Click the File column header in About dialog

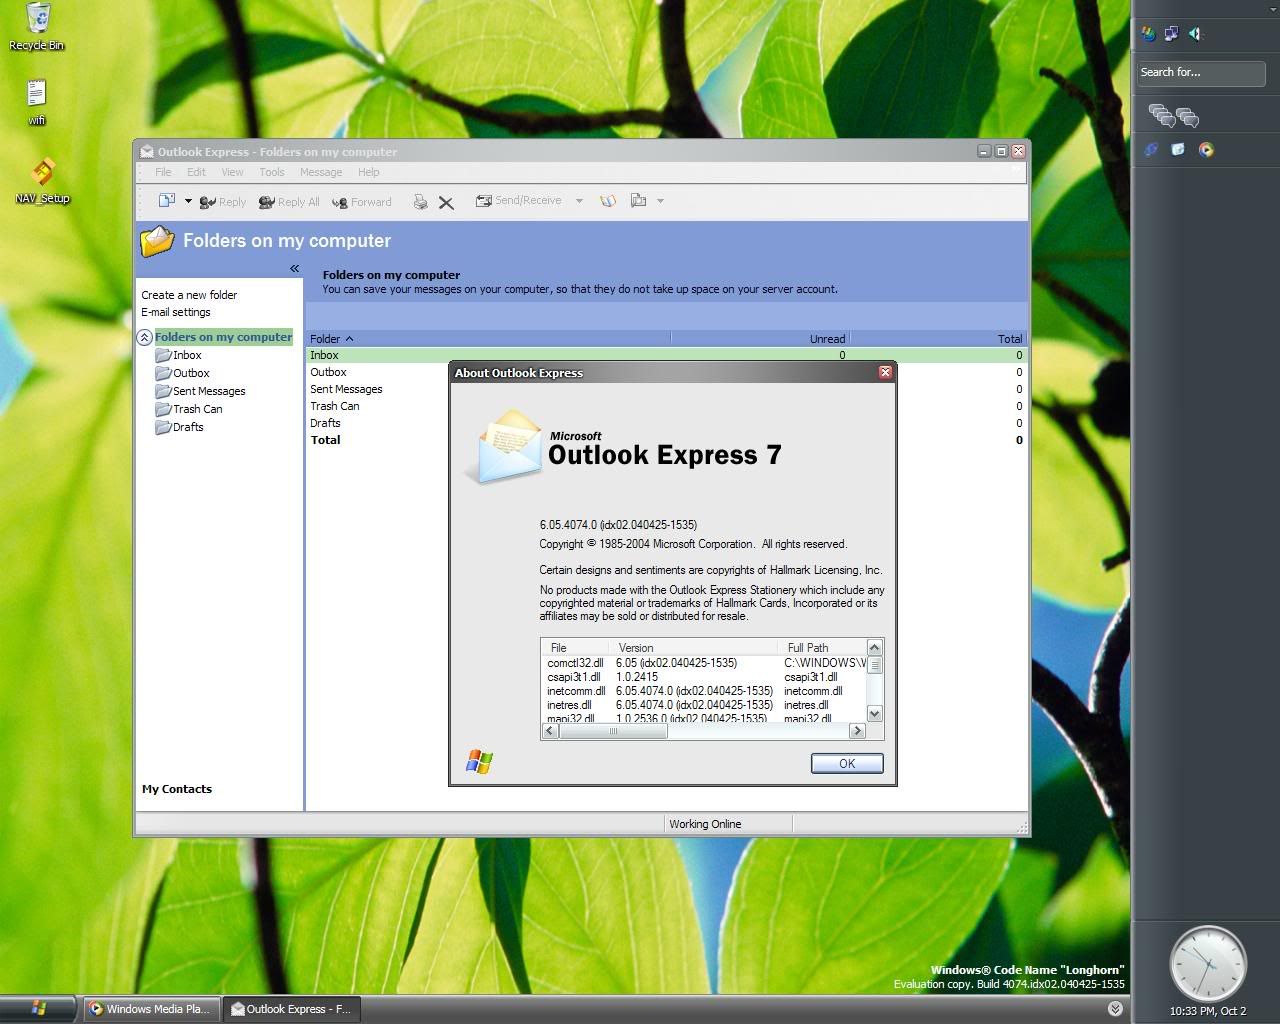pyautogui.click(x=576, y=648)
